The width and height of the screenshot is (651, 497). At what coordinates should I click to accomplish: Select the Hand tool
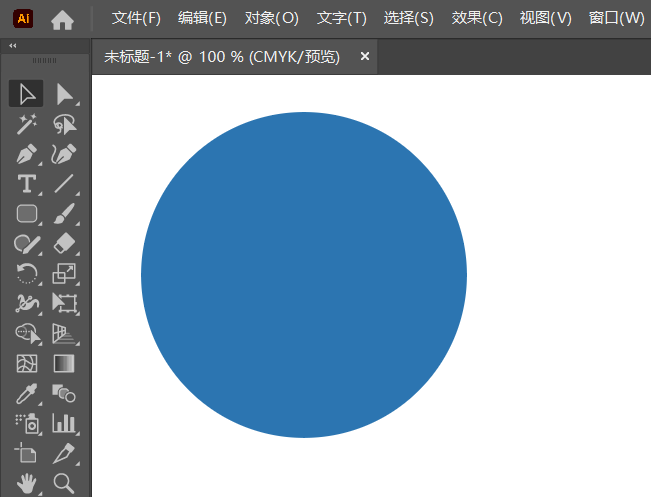click(x=26, y=483)
